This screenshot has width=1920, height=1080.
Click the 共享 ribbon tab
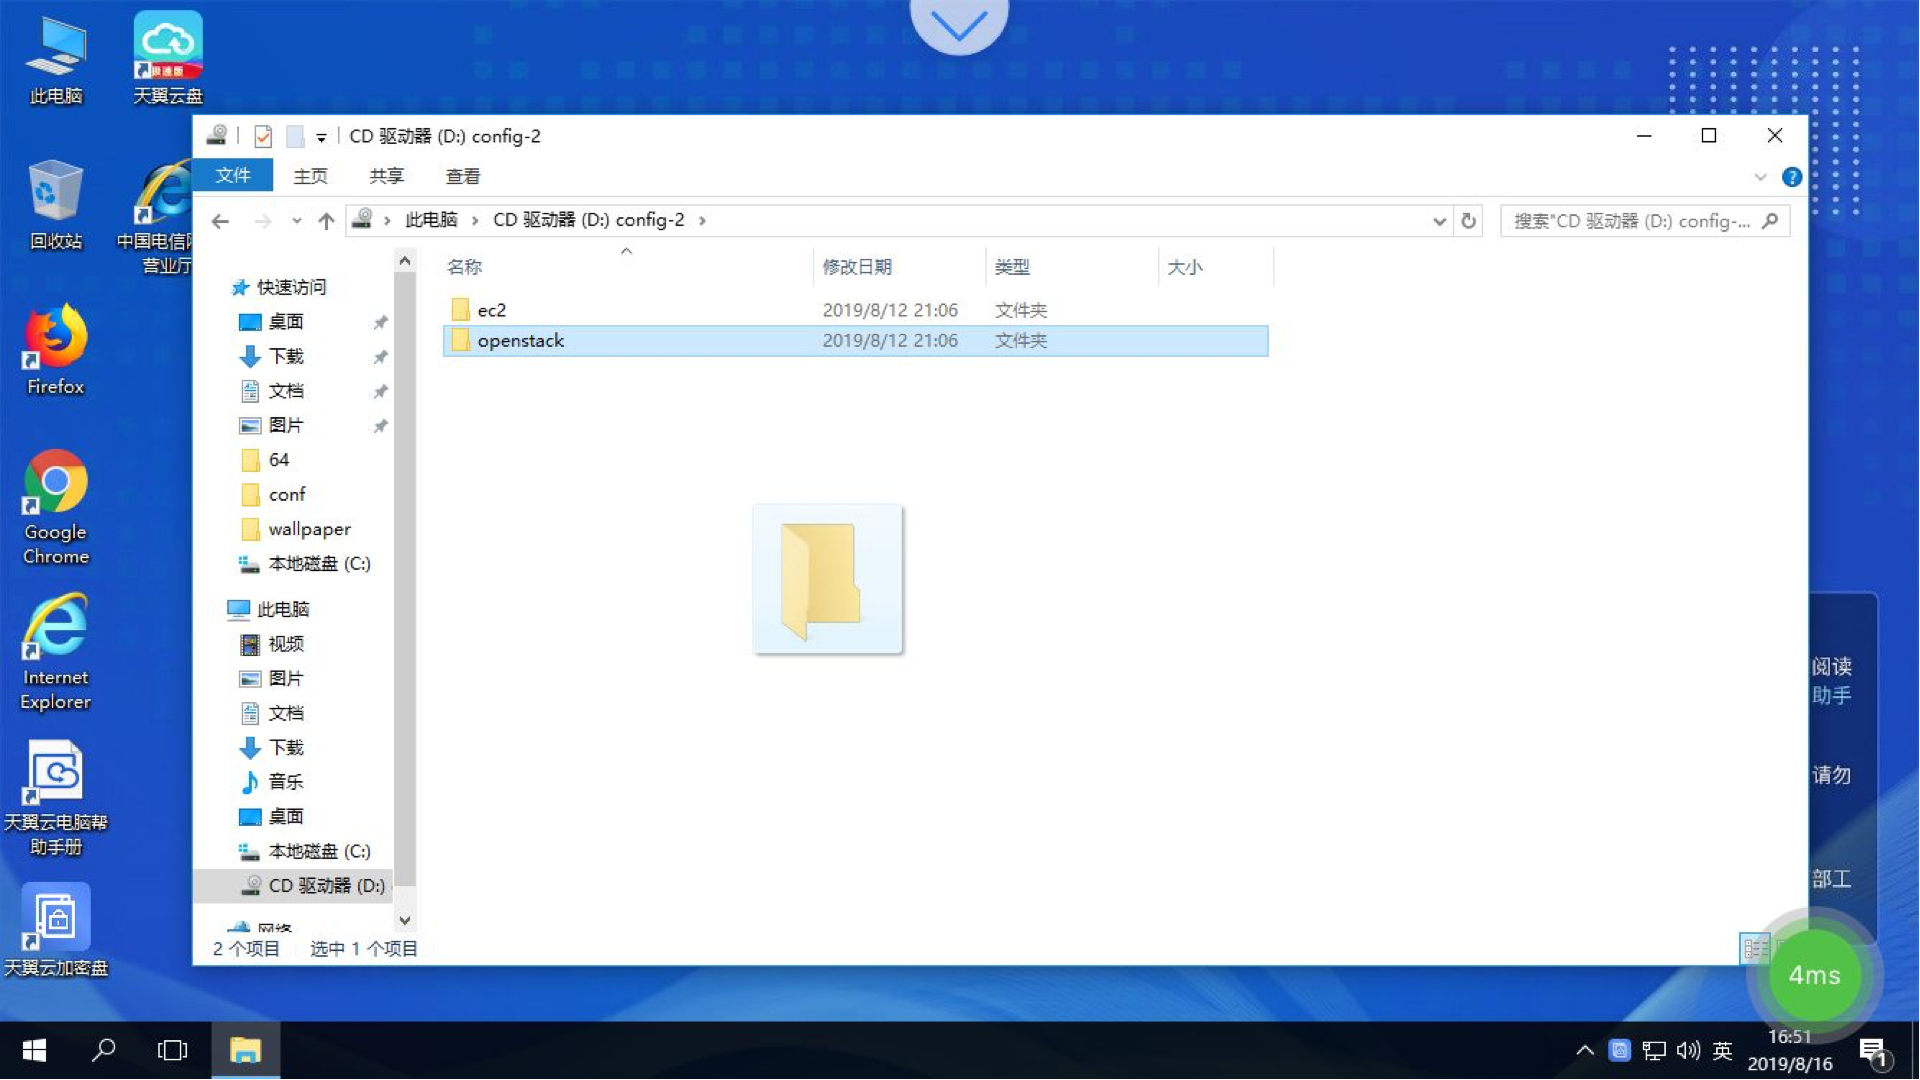(388, 175)
